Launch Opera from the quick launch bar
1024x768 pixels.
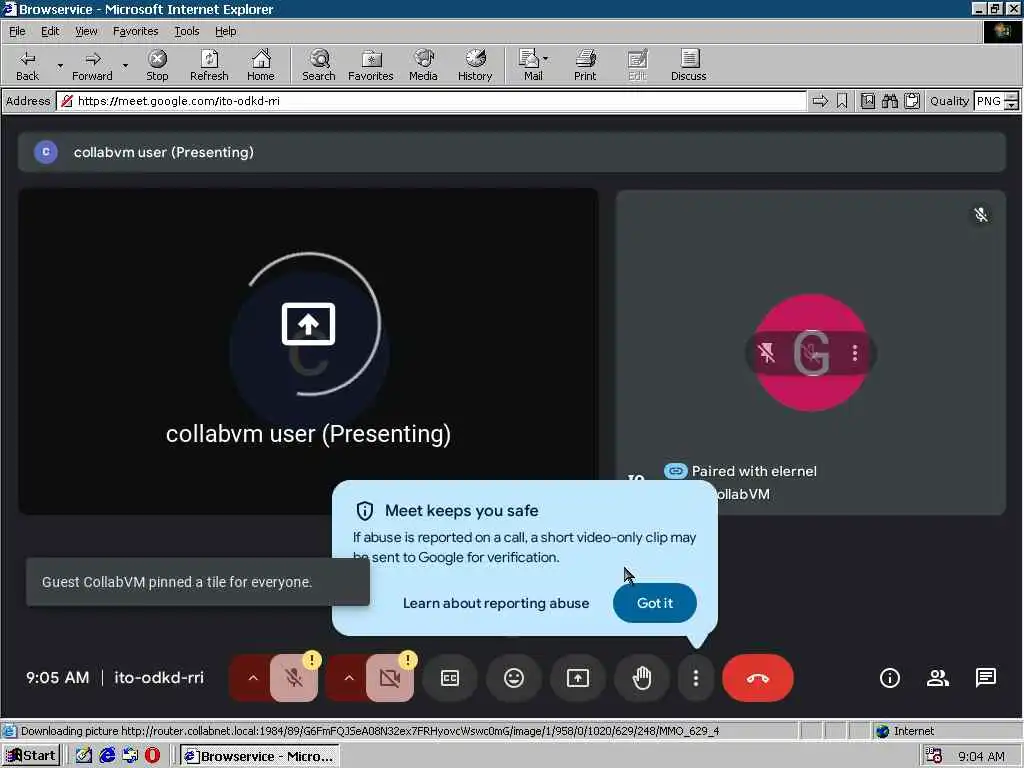pos(152,756)
